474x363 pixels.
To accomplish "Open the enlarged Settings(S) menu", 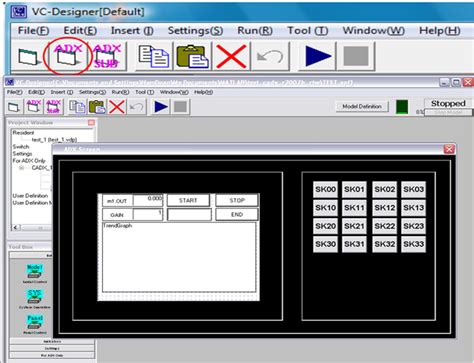I will (x=195, y=31).
